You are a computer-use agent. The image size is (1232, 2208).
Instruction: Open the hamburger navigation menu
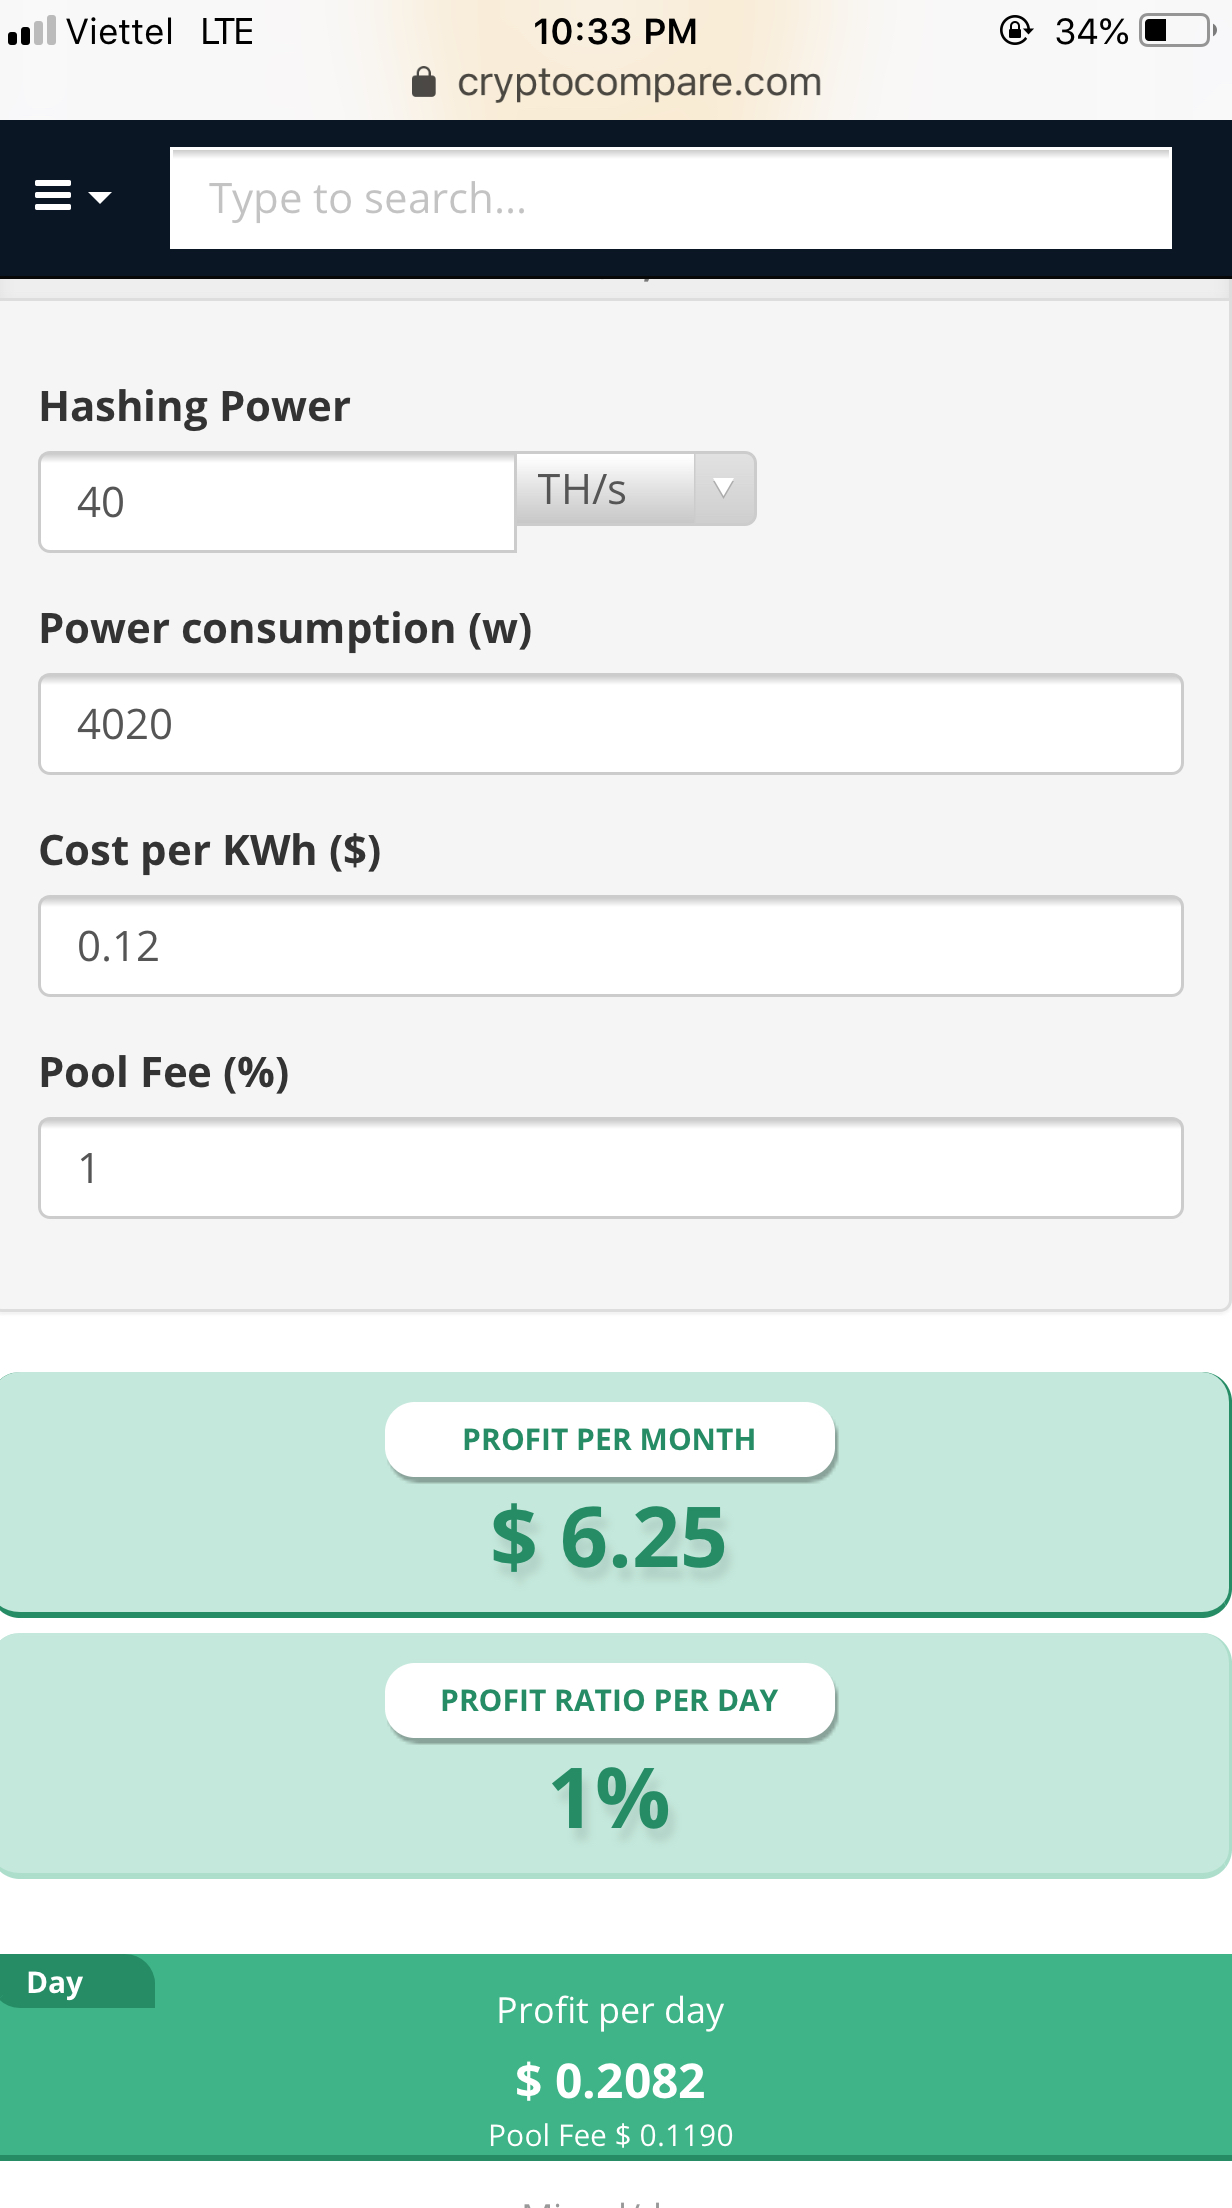coord(53,196)
